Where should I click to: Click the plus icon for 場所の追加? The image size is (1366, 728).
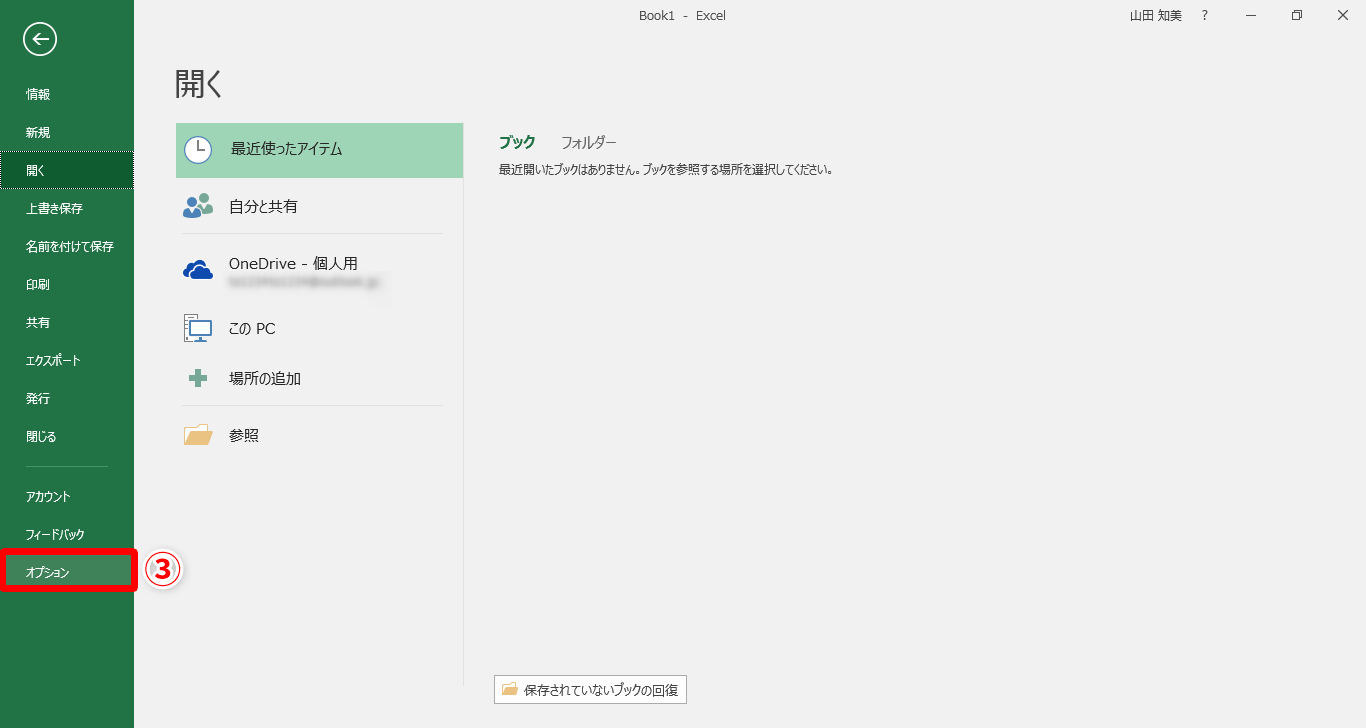point(198,379)
